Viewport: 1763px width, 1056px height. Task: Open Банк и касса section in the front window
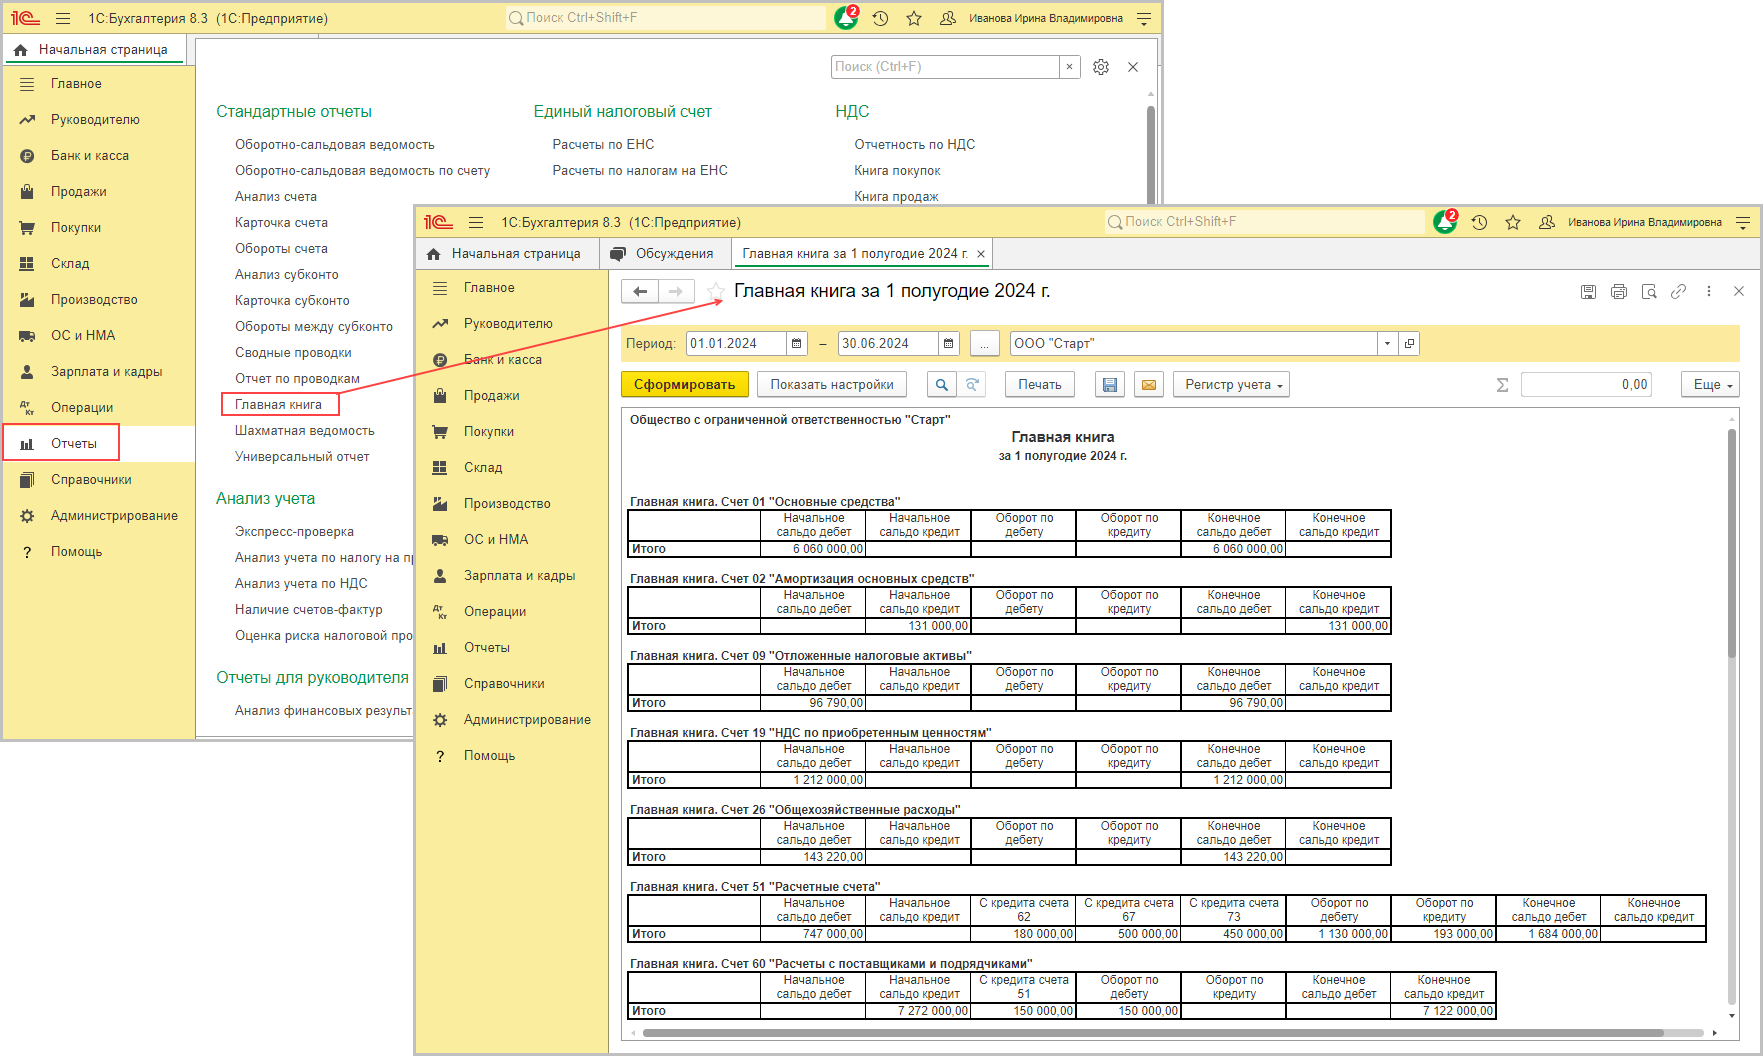point(511,360)
